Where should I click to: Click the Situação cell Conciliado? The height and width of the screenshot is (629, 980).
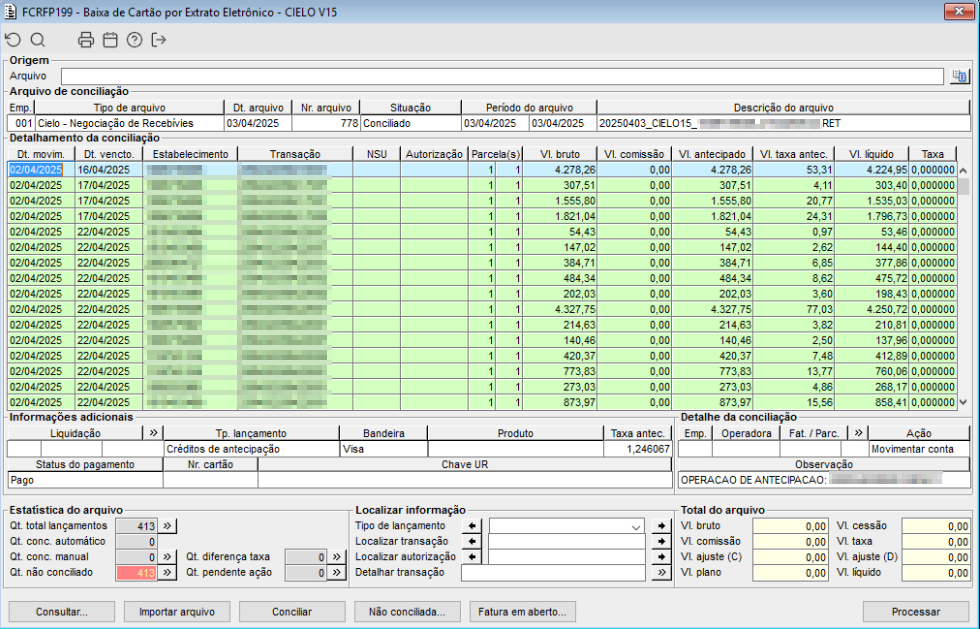(x=411, y=123)
